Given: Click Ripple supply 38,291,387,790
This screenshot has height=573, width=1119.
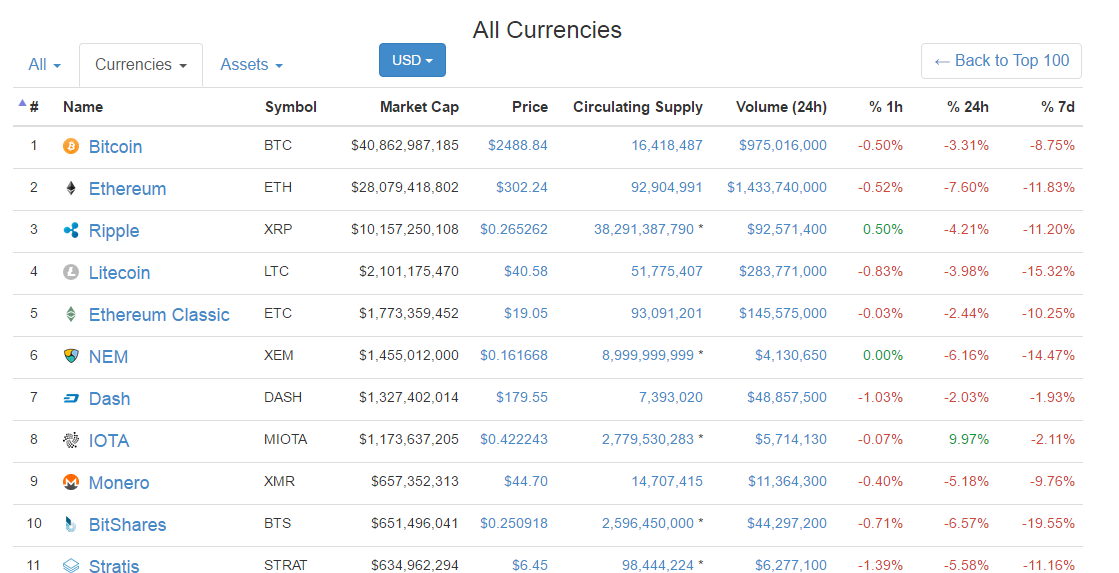Looking at the screenshot, I should pos(644,230).
